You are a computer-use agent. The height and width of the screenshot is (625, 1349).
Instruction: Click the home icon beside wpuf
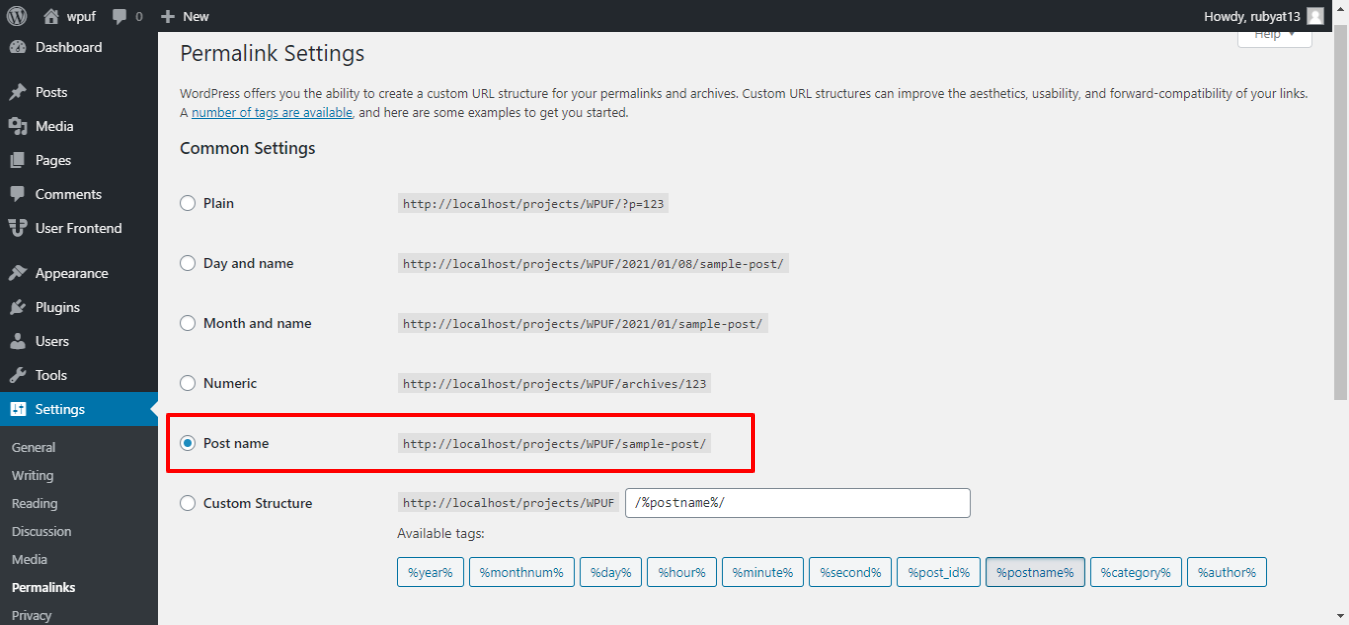[x=51, y=16]
